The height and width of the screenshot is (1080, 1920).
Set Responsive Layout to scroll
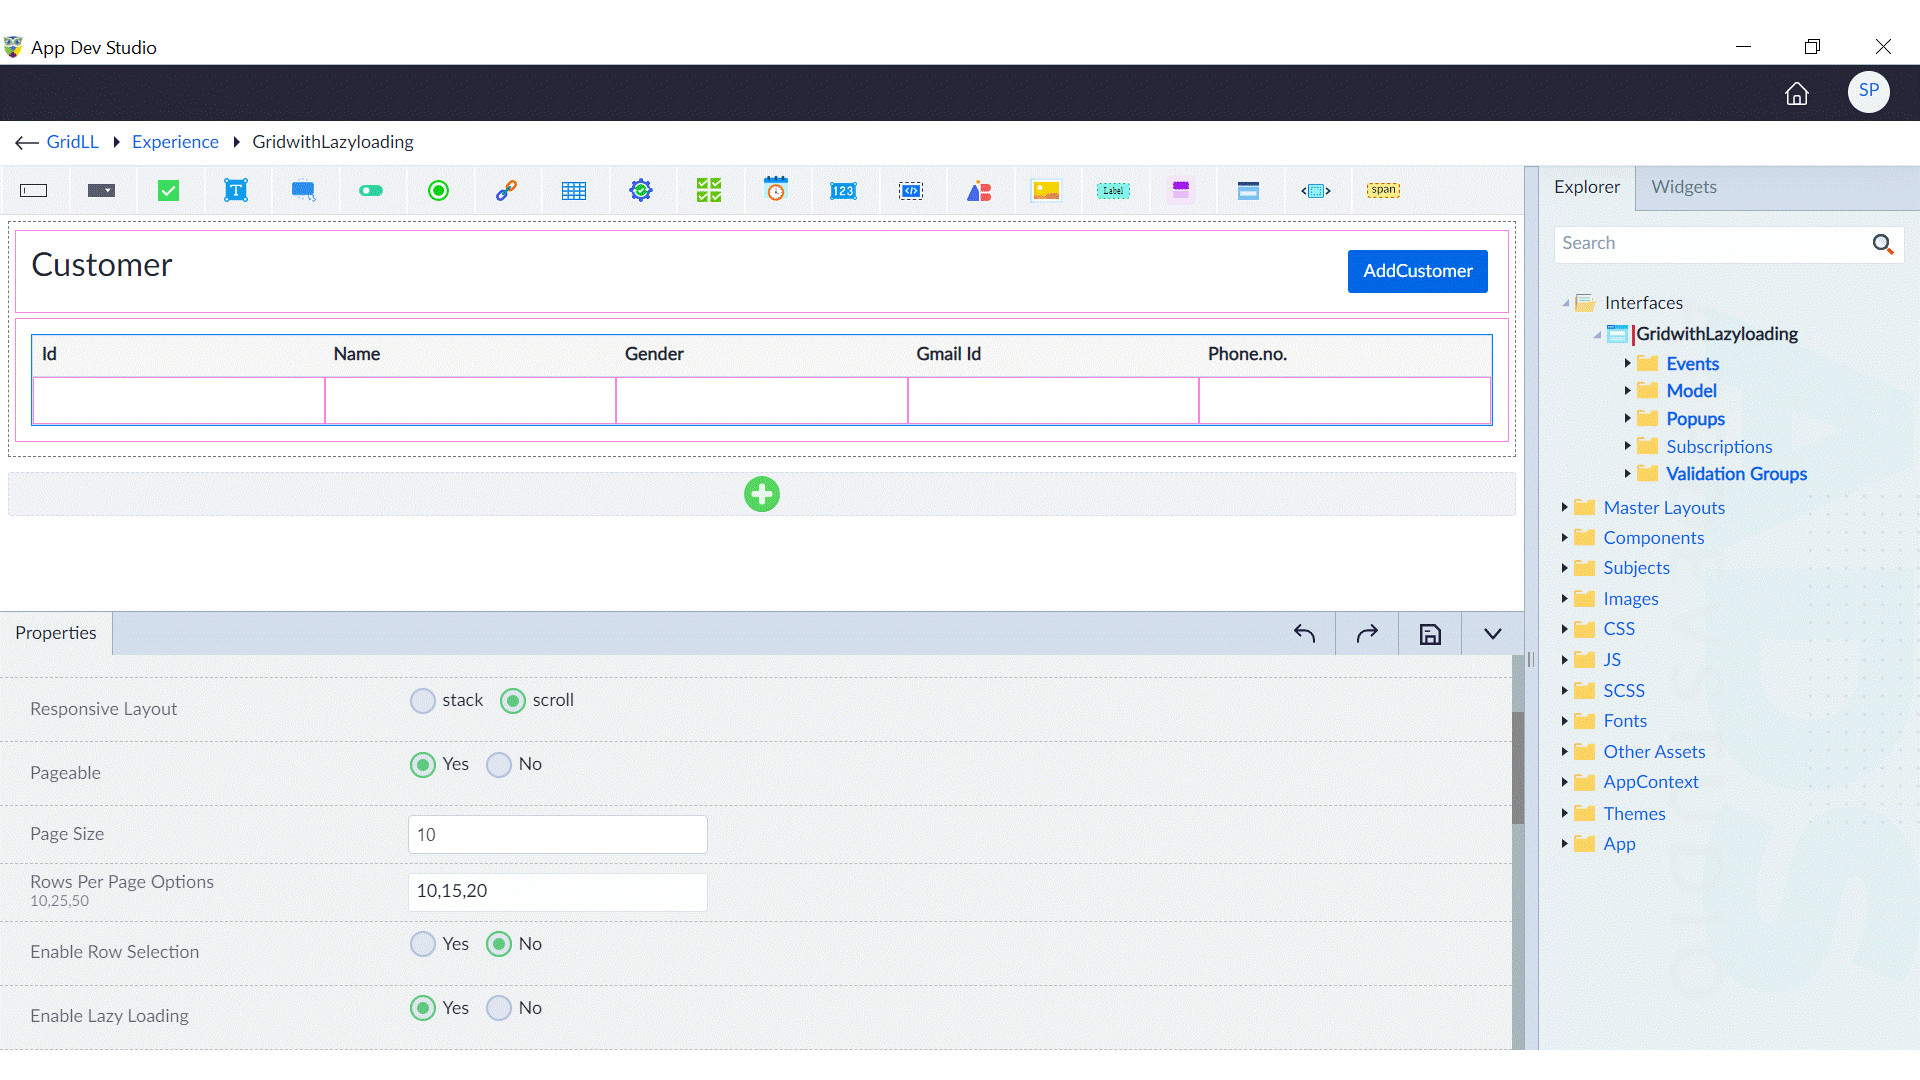(x=513, y=700)
